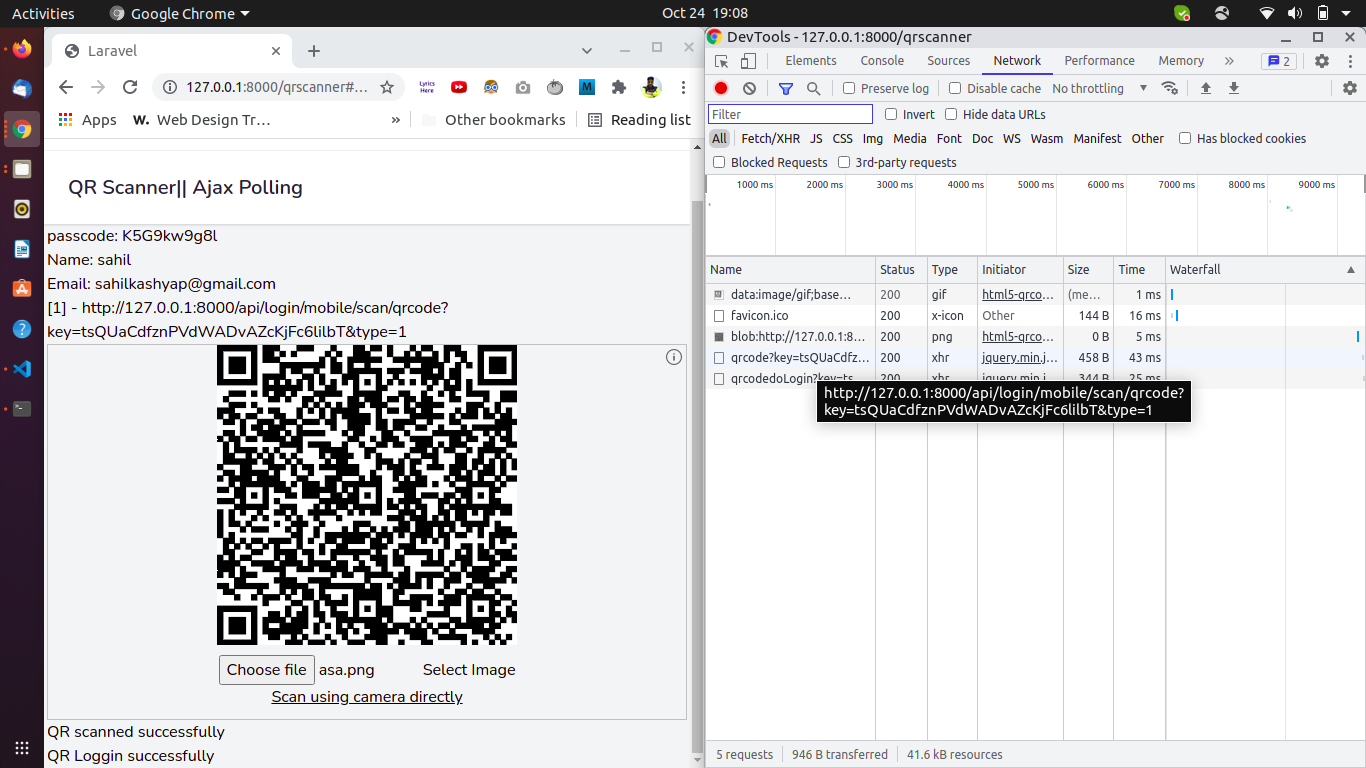Open Reading list

pos(639,119)
